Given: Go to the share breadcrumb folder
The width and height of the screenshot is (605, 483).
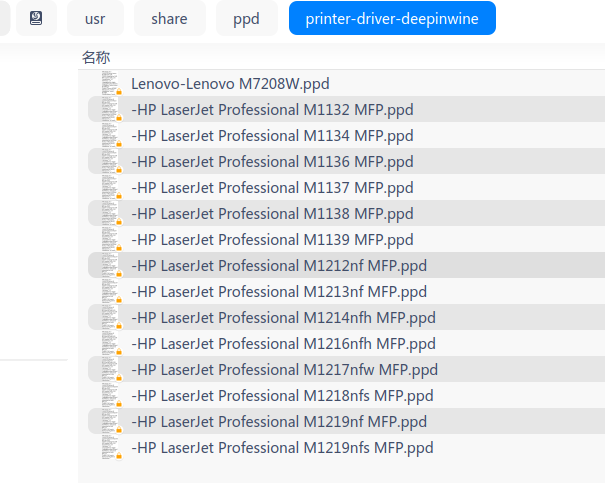Looking at the screenshot, I should [169, 18].
